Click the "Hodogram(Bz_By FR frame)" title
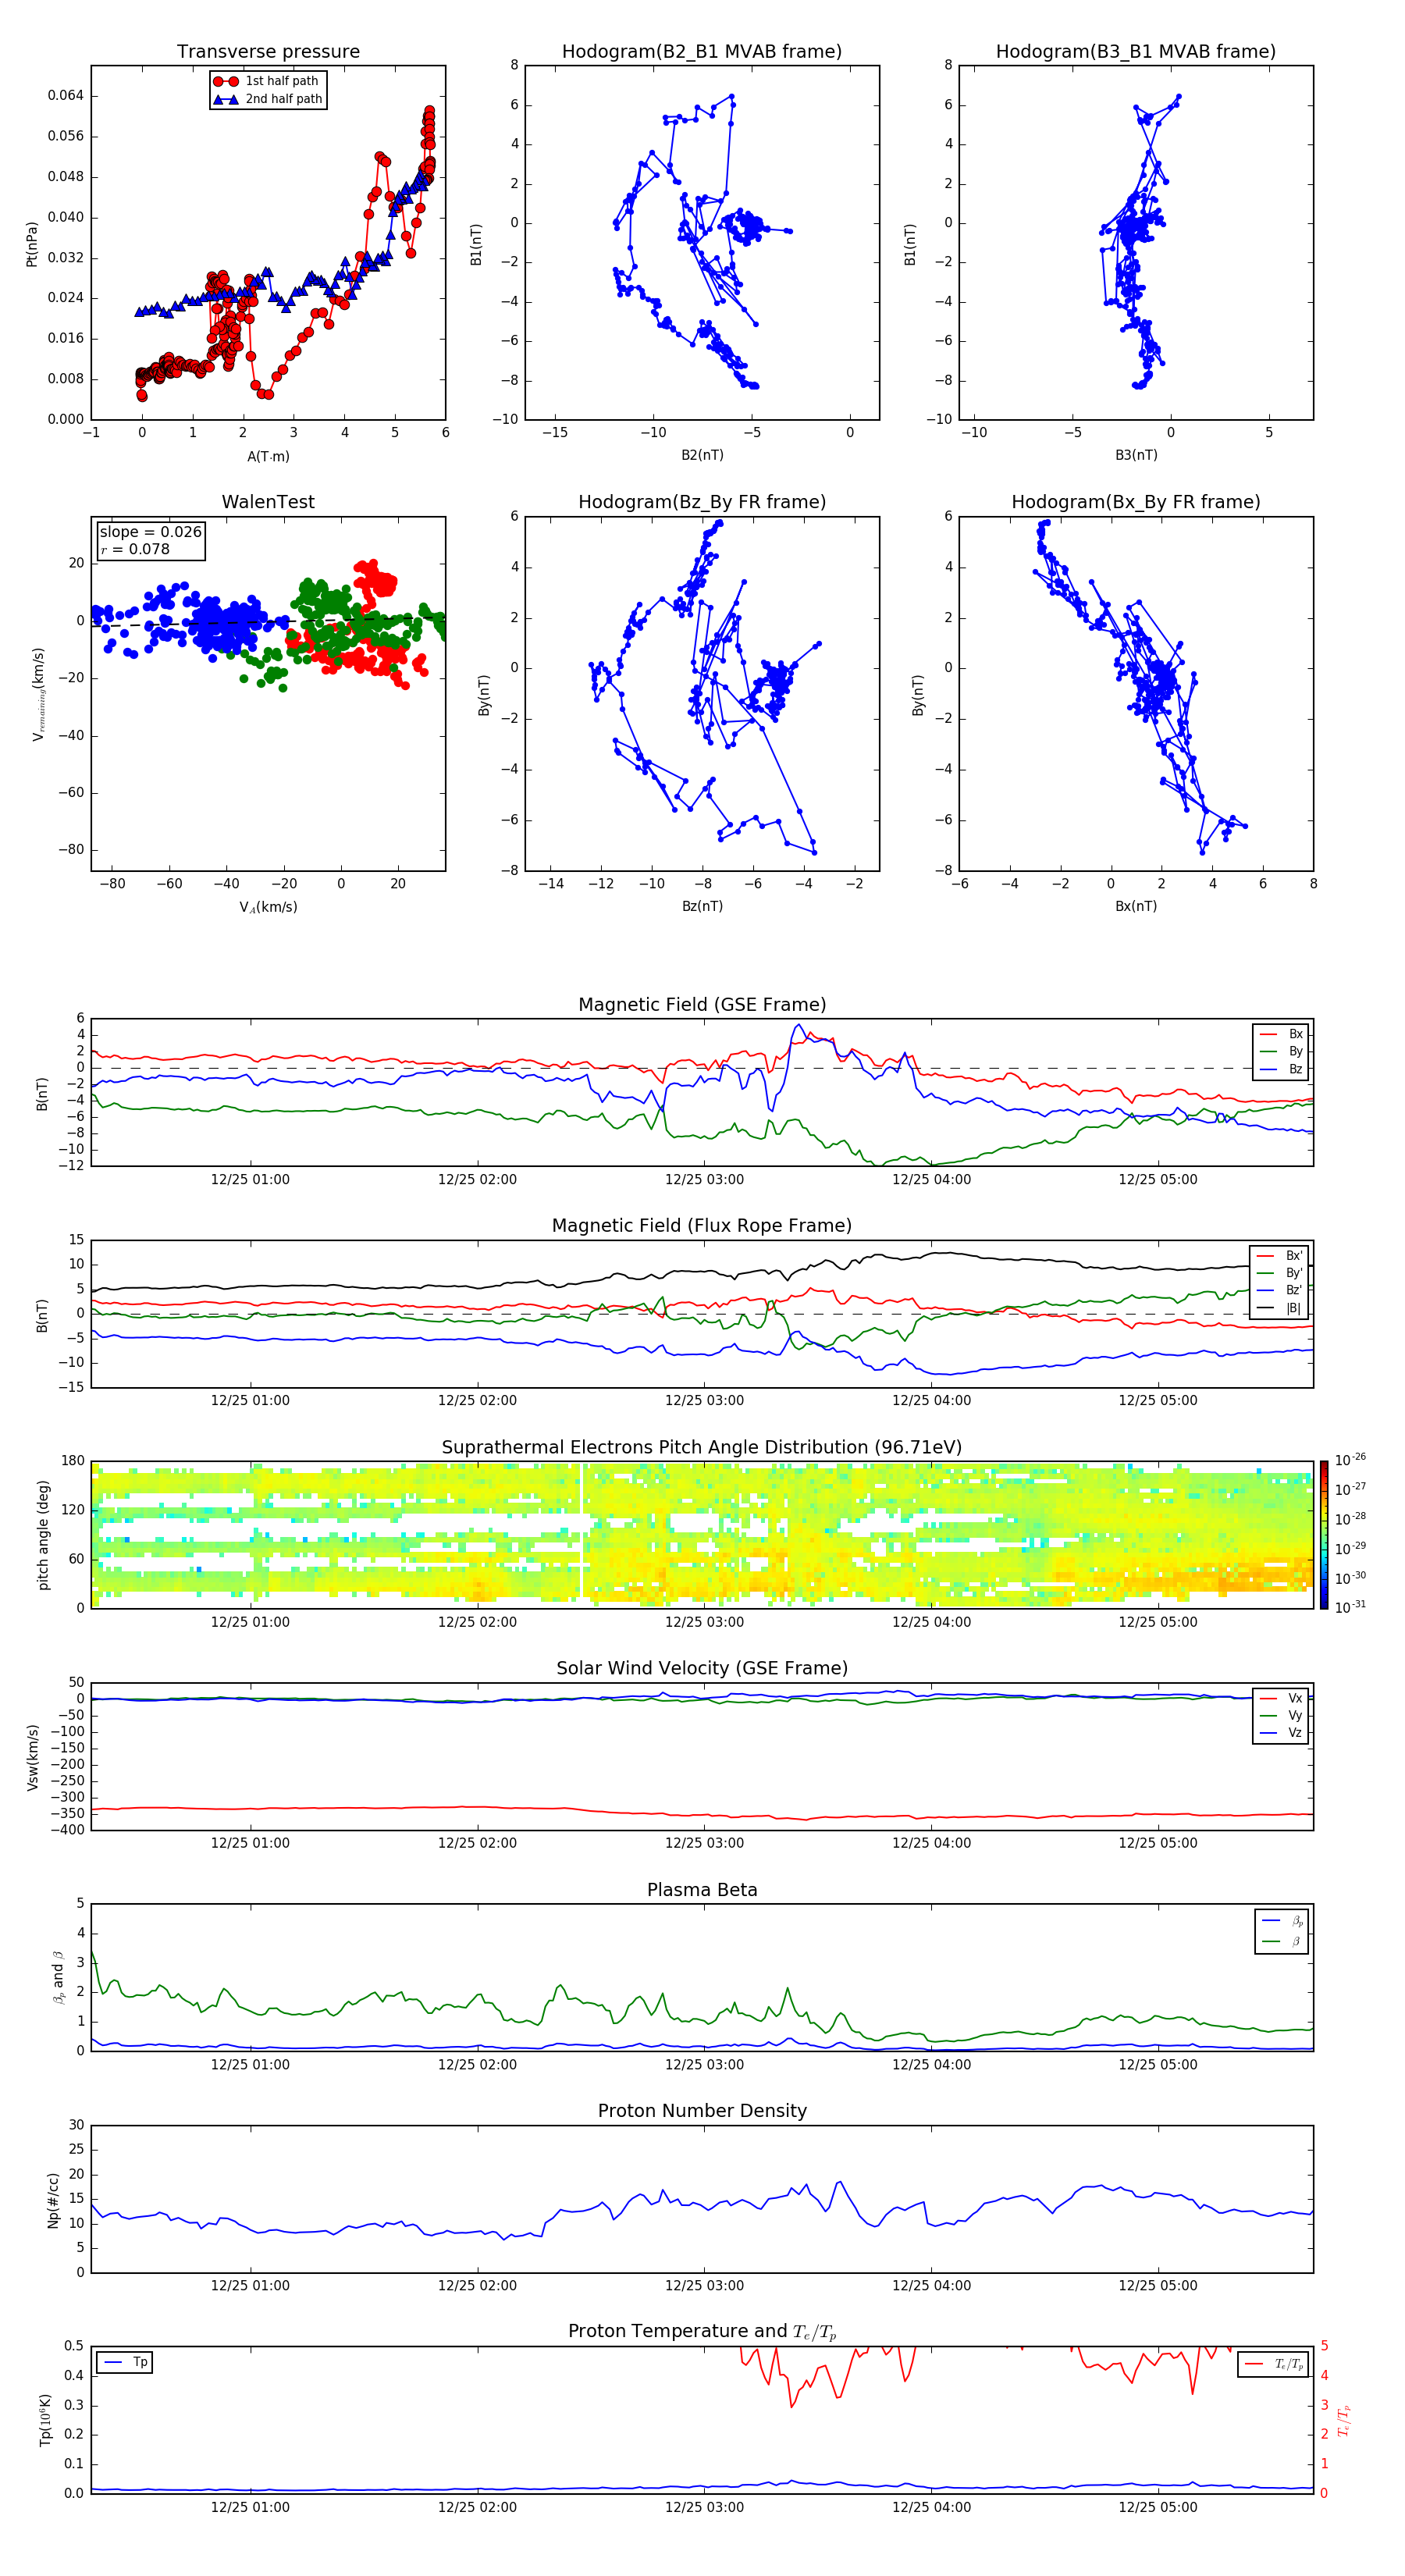The height and width of the screenshot is (2576, 1405). coord(702,502)
